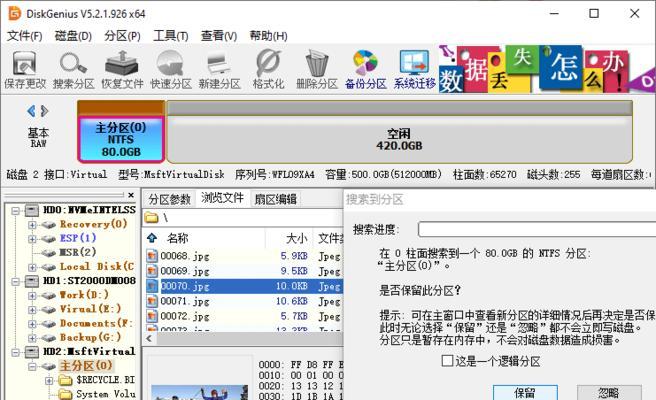
Task: Open the 备份分区 backup partition tool
Action: point(365,69)
